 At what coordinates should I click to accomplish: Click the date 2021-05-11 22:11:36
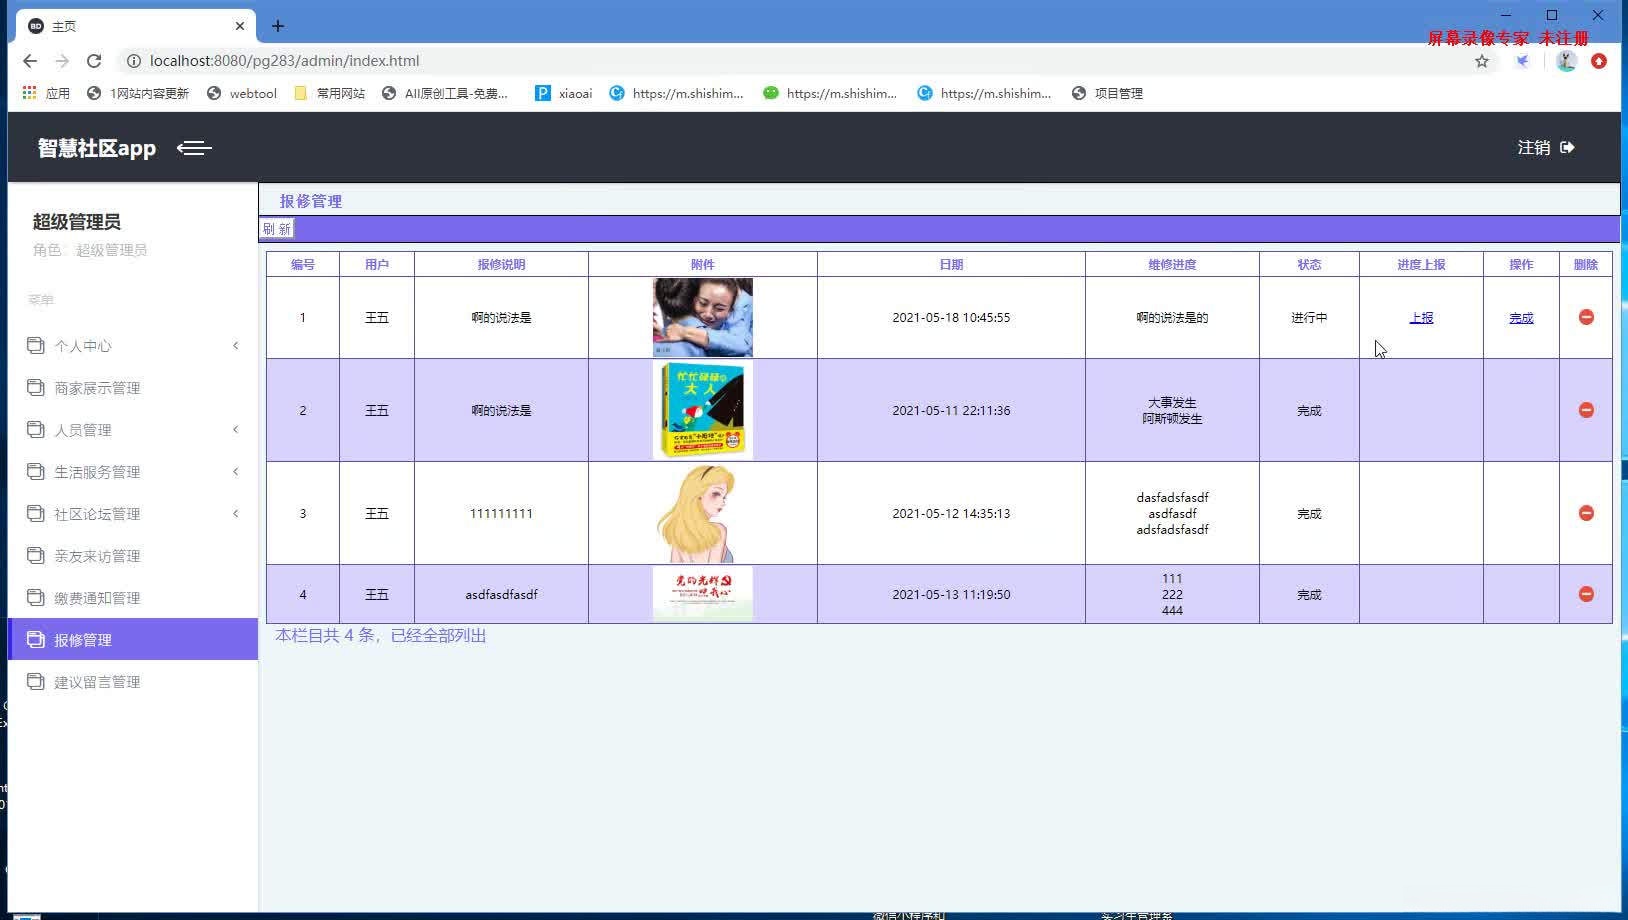951,411
